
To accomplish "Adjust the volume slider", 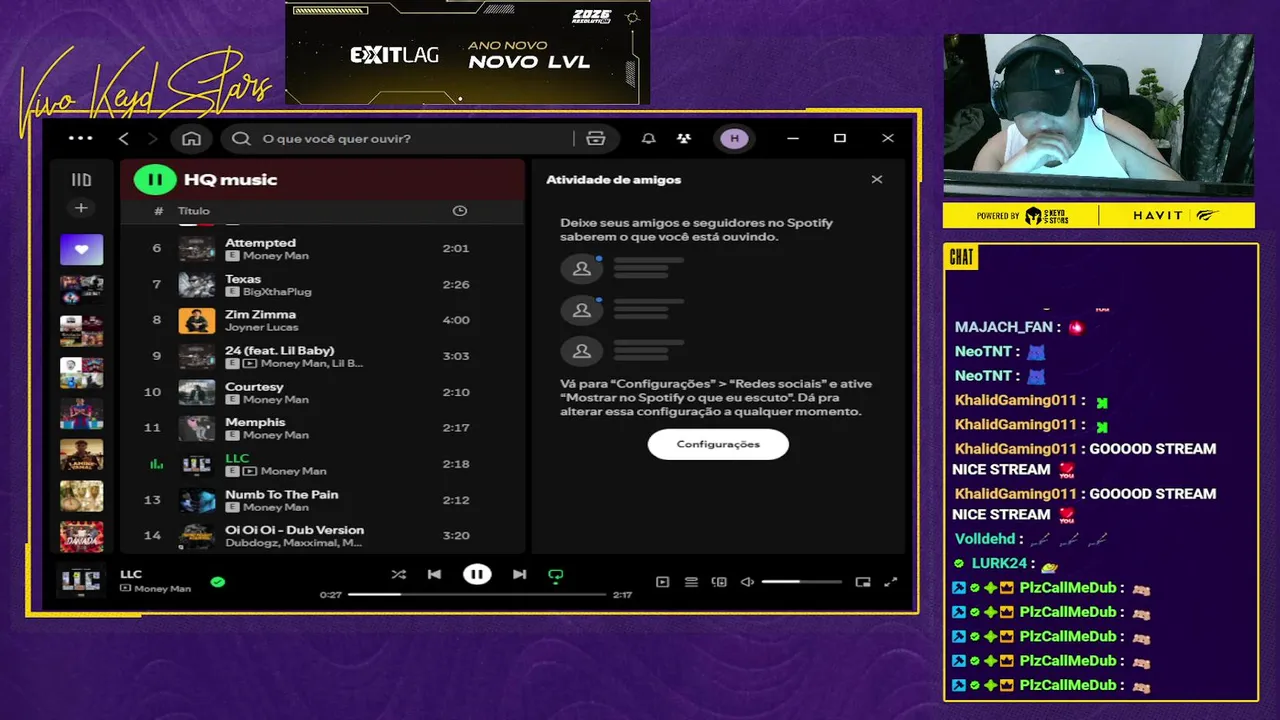I will [801, 582].
